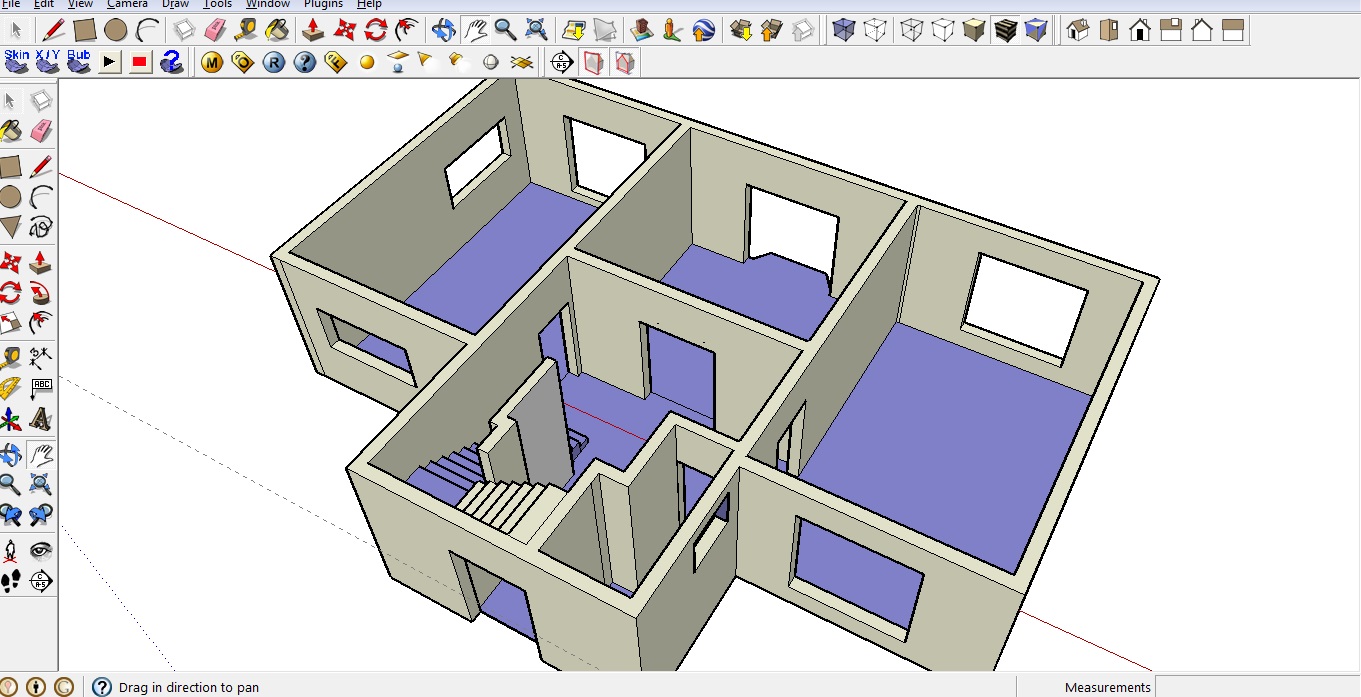Open the Plugins menu
This screenshot has height=697, width=1361.
(323, 4)
